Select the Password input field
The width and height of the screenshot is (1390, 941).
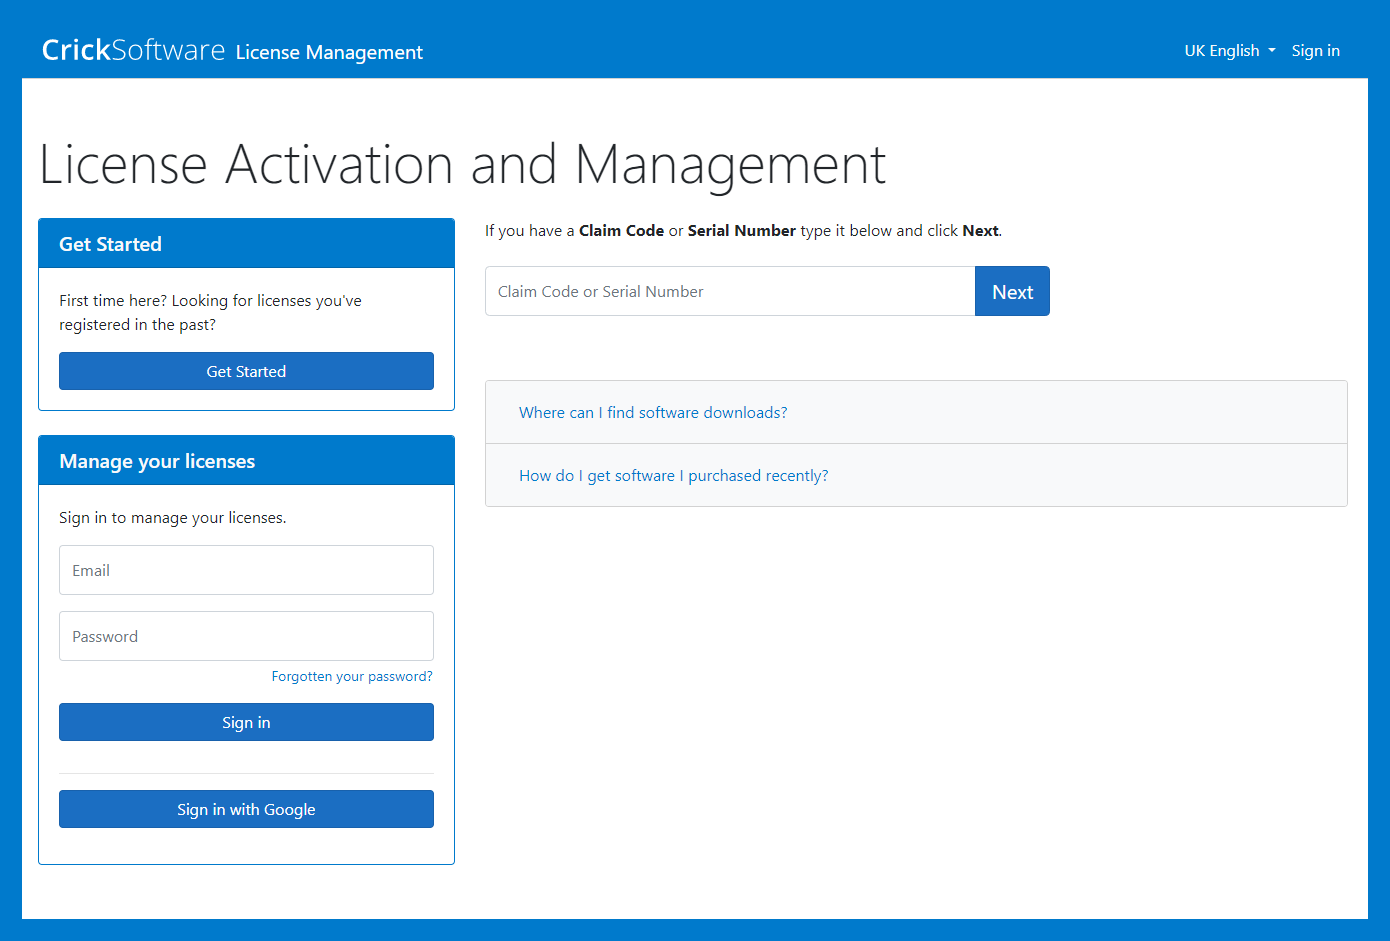[246, 637]
